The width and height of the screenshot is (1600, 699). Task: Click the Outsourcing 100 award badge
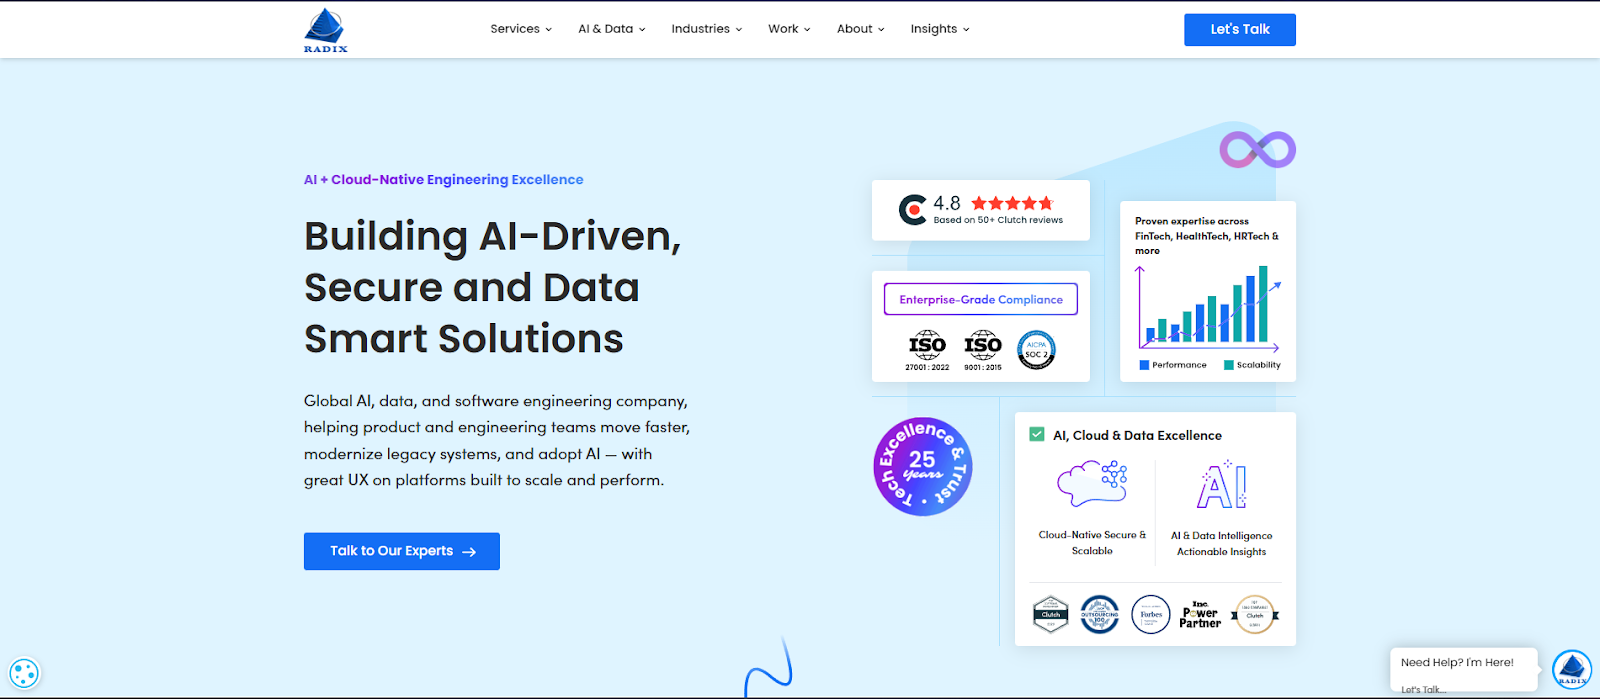(1100, 614)
